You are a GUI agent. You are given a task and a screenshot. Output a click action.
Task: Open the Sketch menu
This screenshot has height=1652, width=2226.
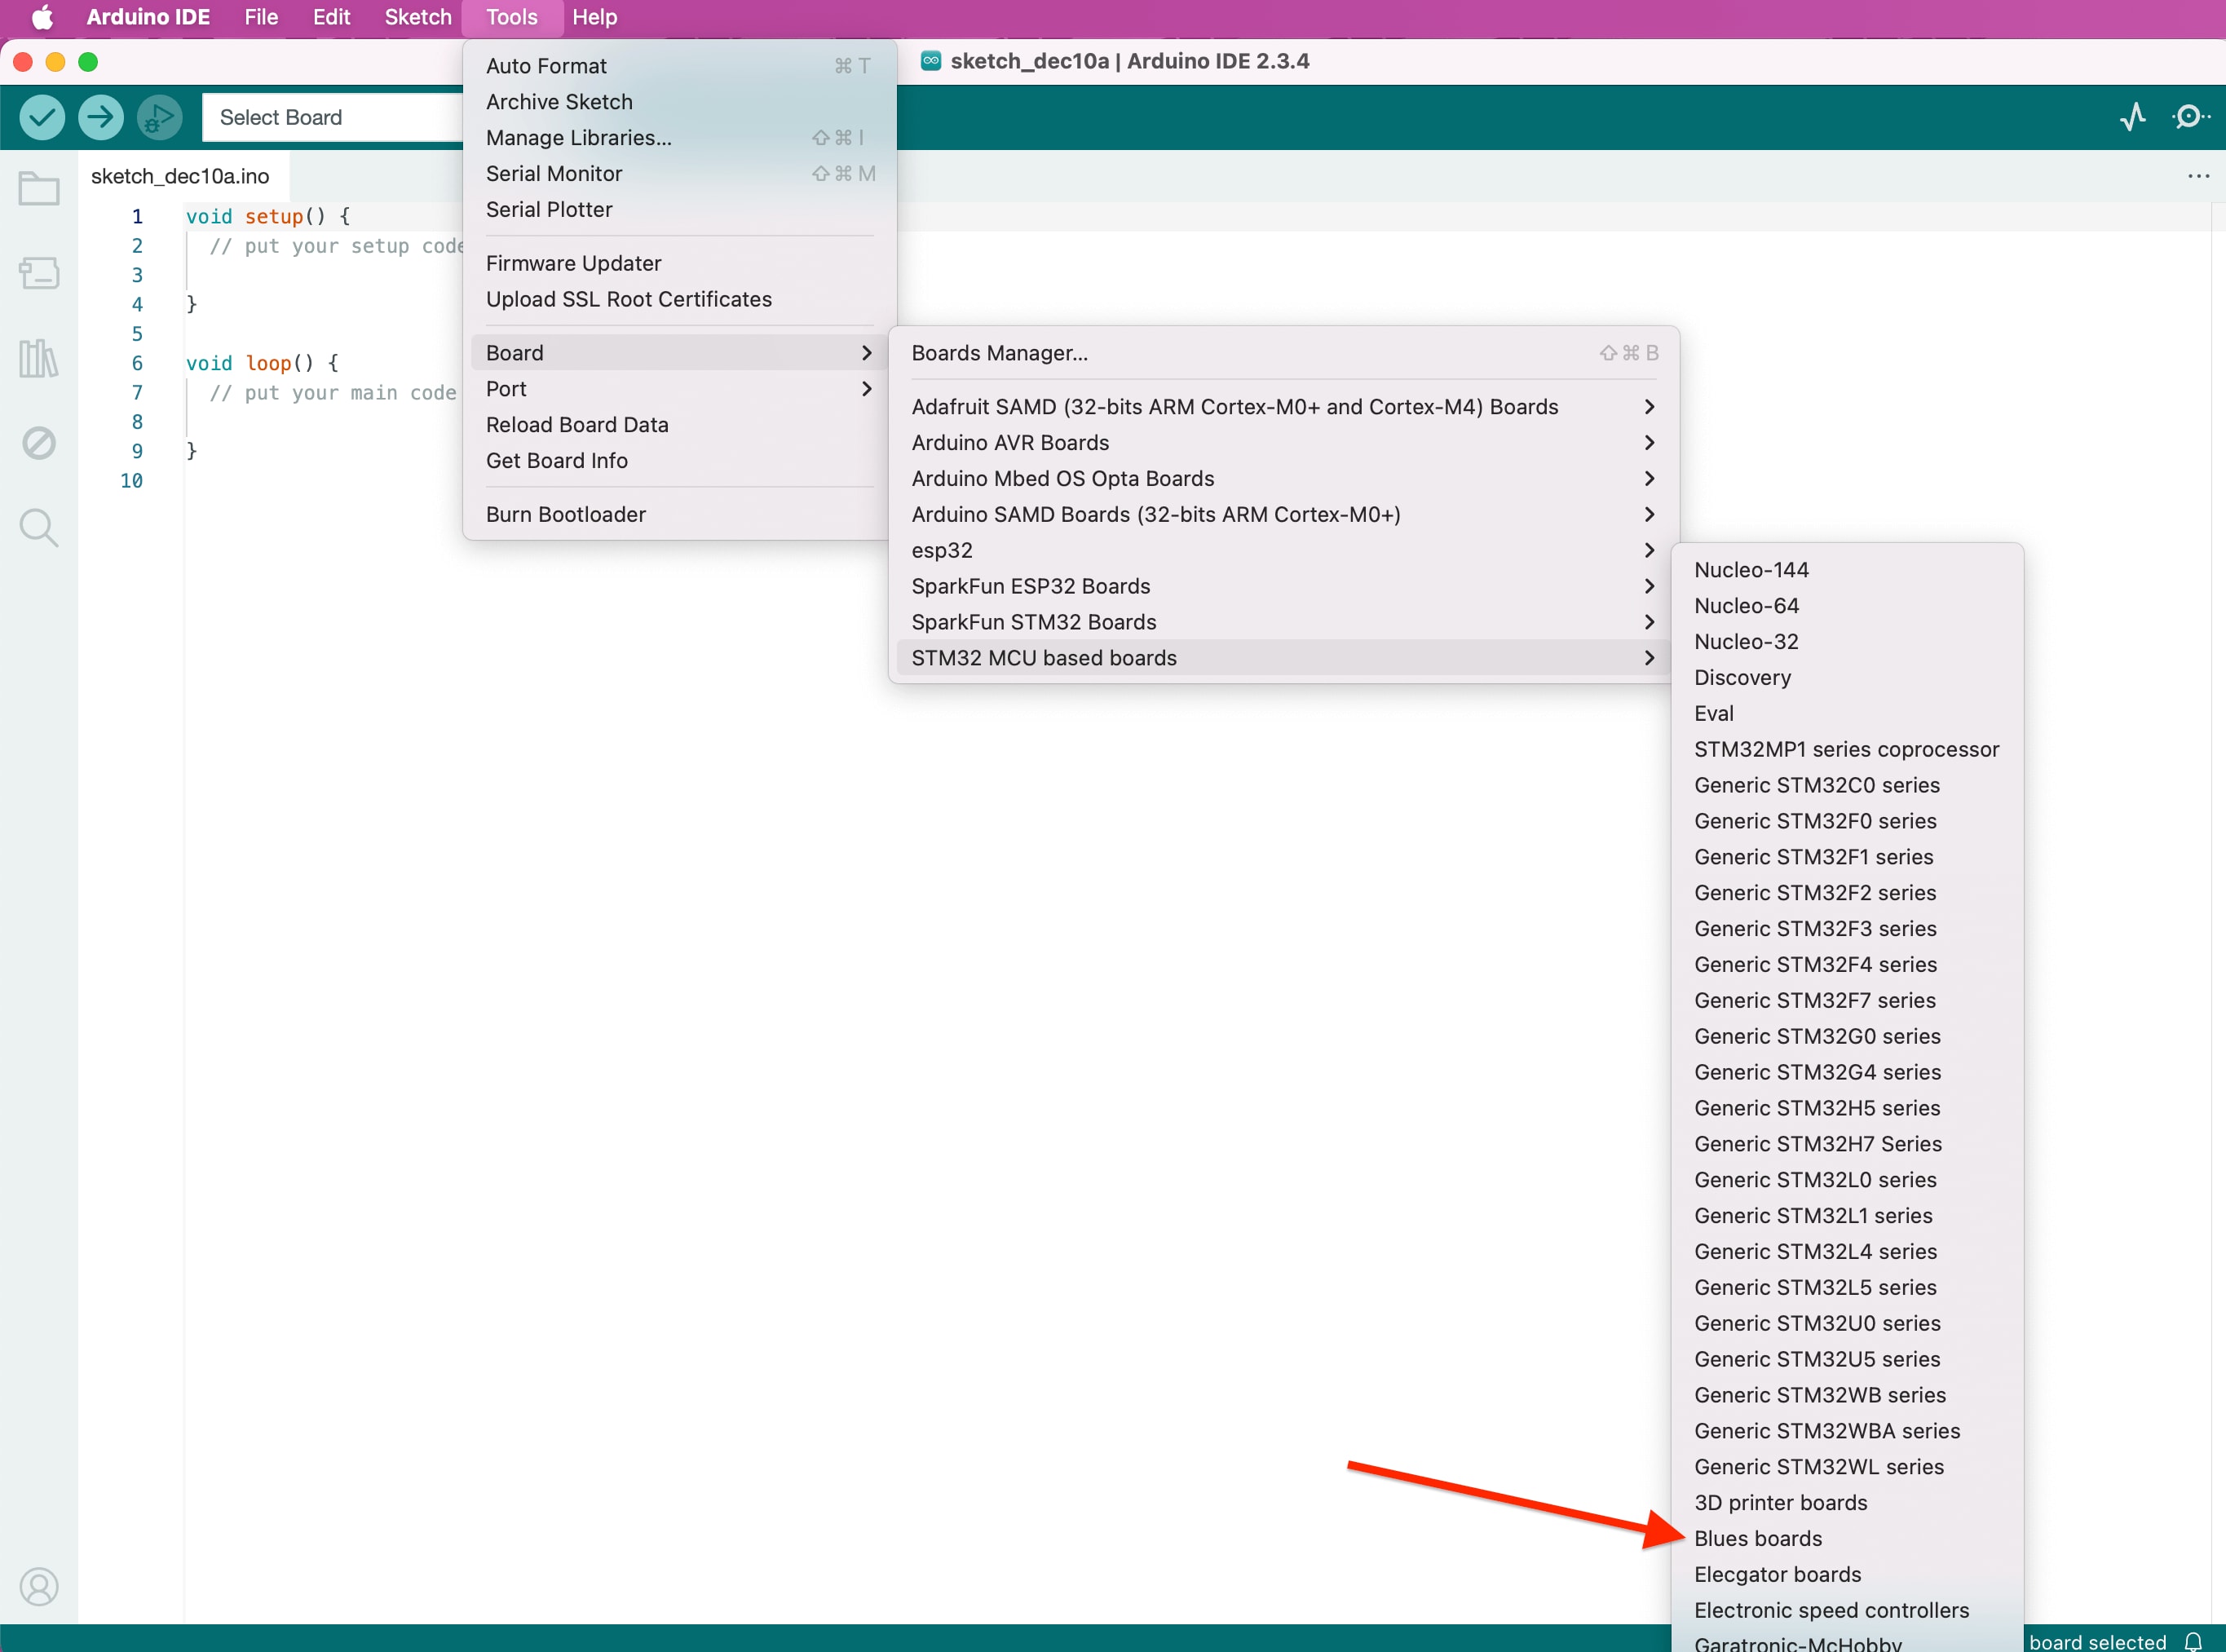click(418, 17)
